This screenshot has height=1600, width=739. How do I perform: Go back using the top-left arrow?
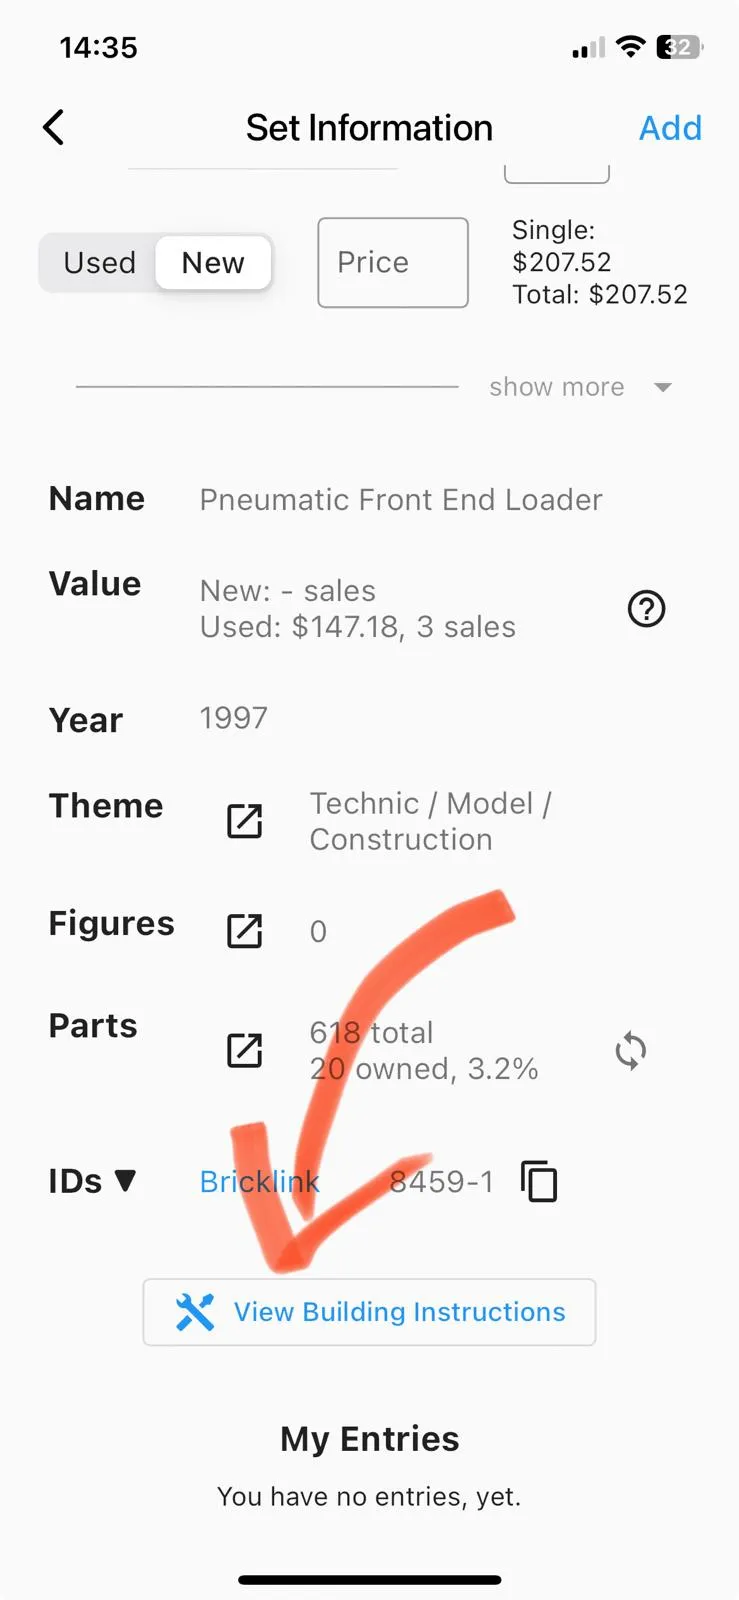(54, 128)
